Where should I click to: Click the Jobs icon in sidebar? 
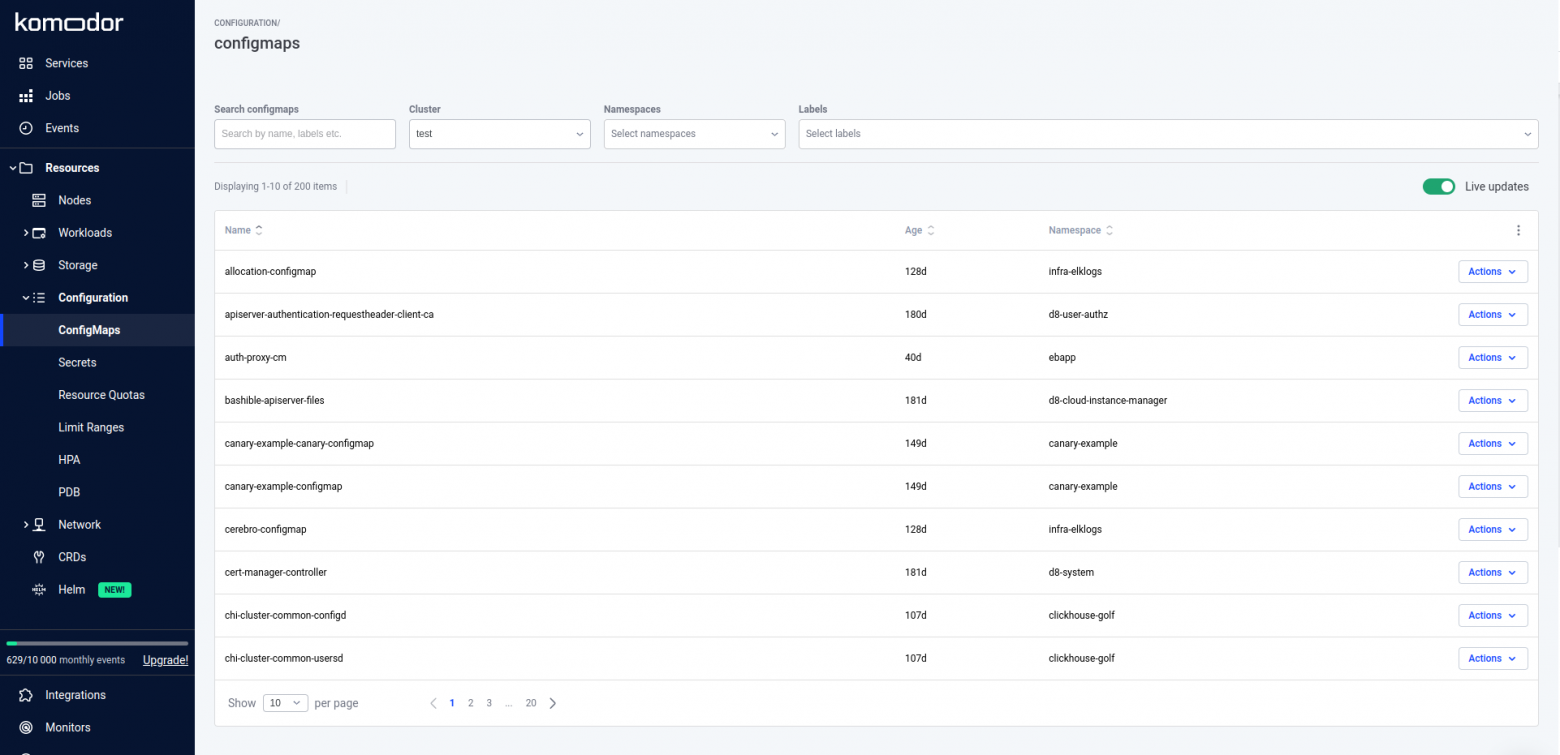tap(26, 96)
